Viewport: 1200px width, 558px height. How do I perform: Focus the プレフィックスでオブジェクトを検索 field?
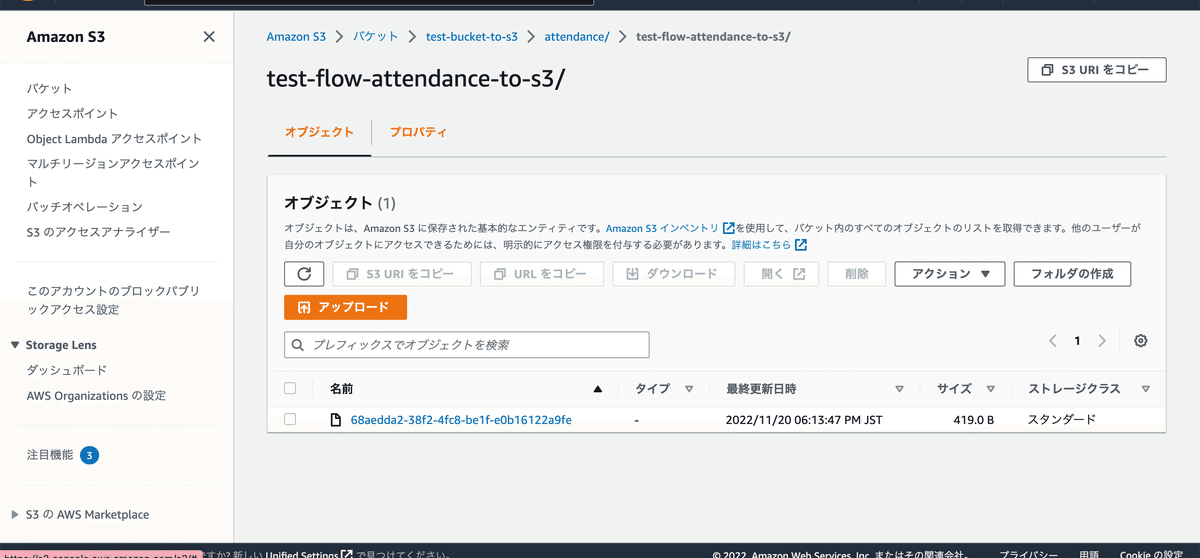tap(467, 345)
